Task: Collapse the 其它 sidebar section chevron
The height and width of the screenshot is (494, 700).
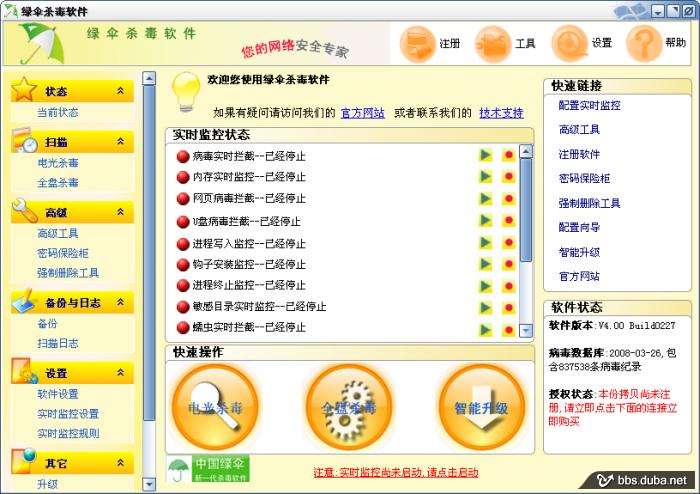Action: 121,463
